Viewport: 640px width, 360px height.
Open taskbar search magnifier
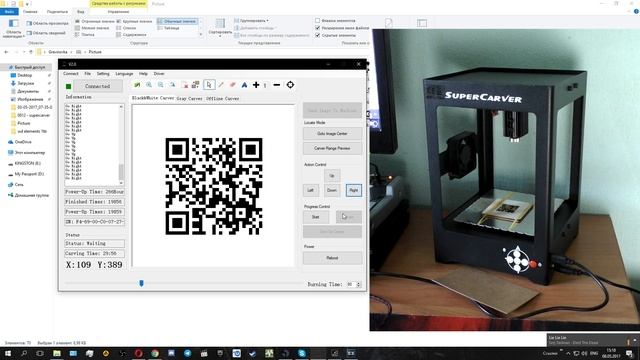[24, 353]
